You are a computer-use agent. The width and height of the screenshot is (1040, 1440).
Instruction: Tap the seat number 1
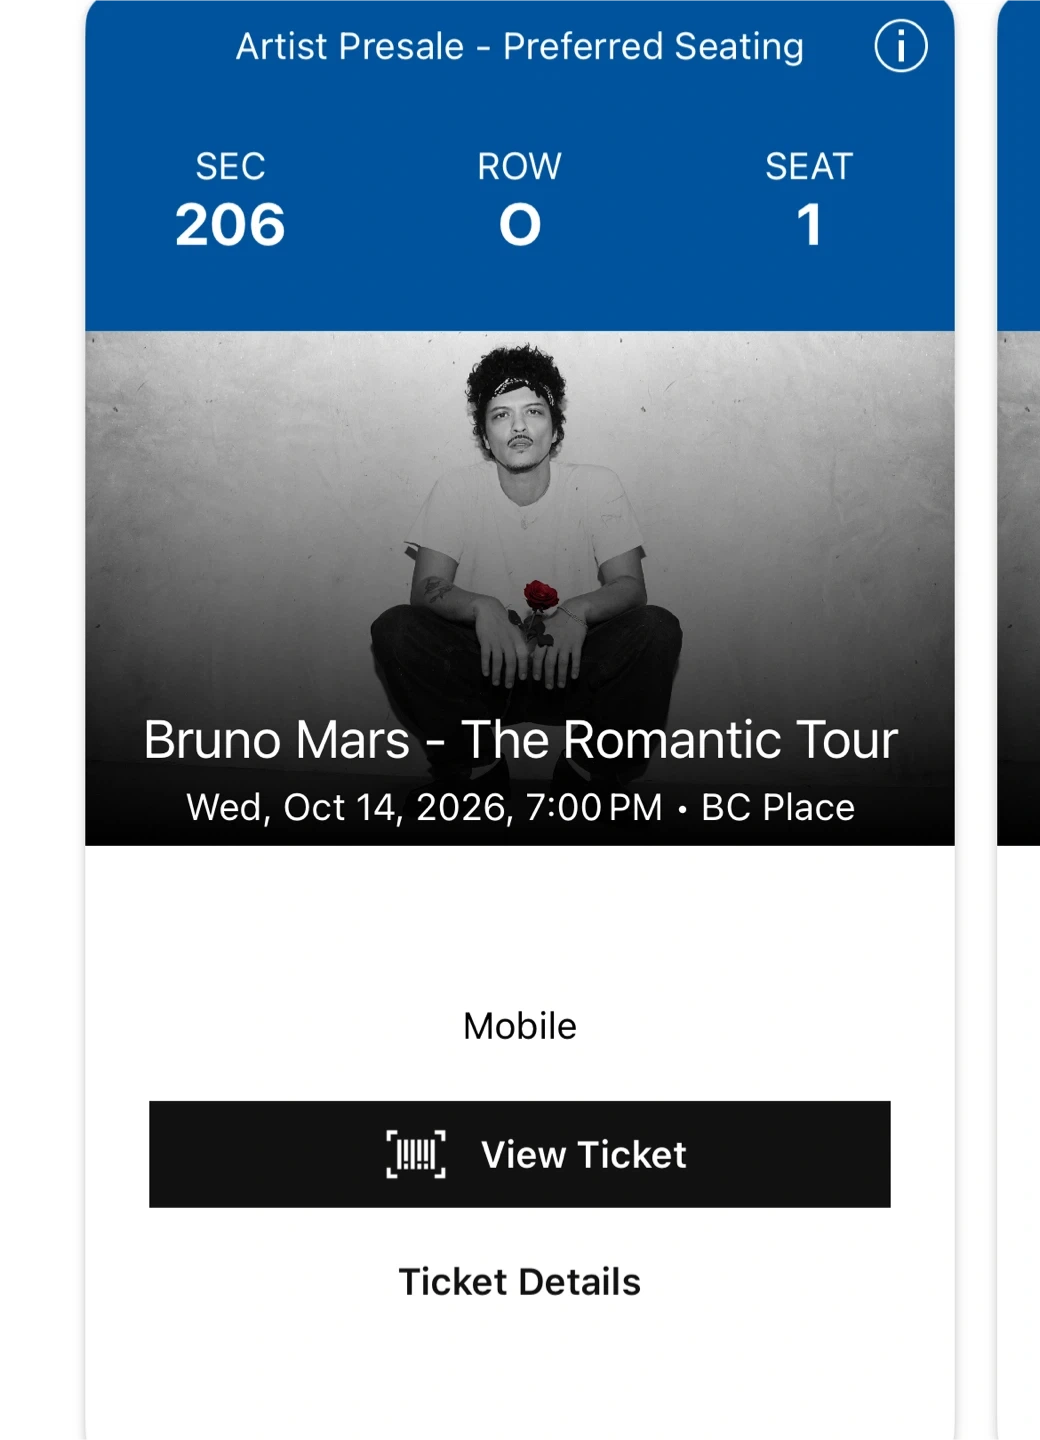pyautogui.click(x=809, y=225)
